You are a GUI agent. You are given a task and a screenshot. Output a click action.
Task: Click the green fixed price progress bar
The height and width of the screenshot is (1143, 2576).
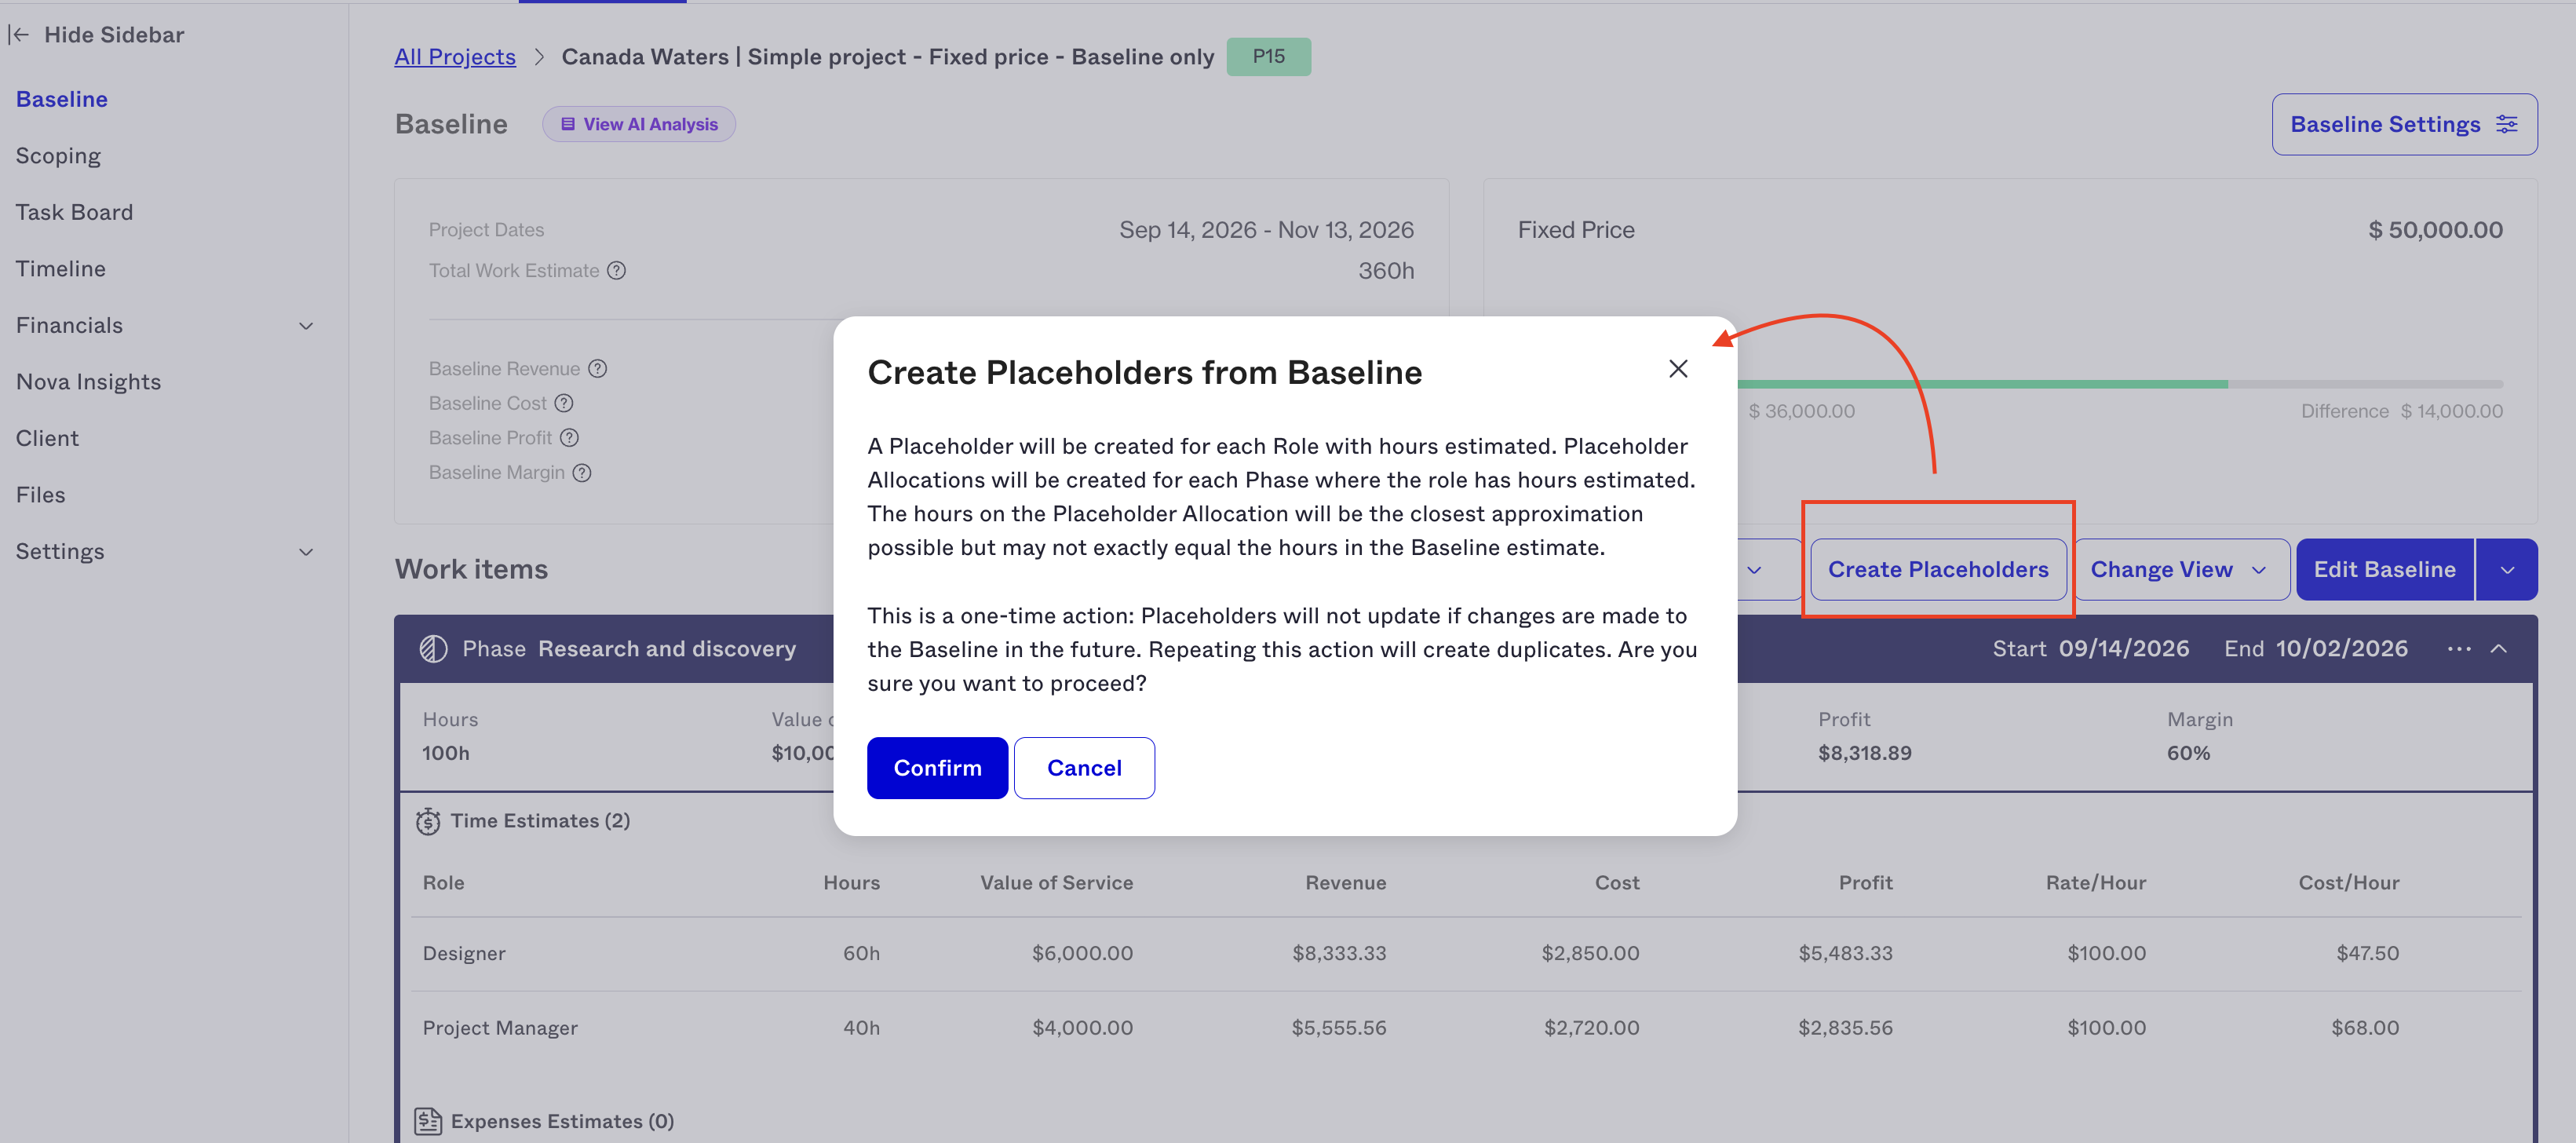(x=1982, y=384)
